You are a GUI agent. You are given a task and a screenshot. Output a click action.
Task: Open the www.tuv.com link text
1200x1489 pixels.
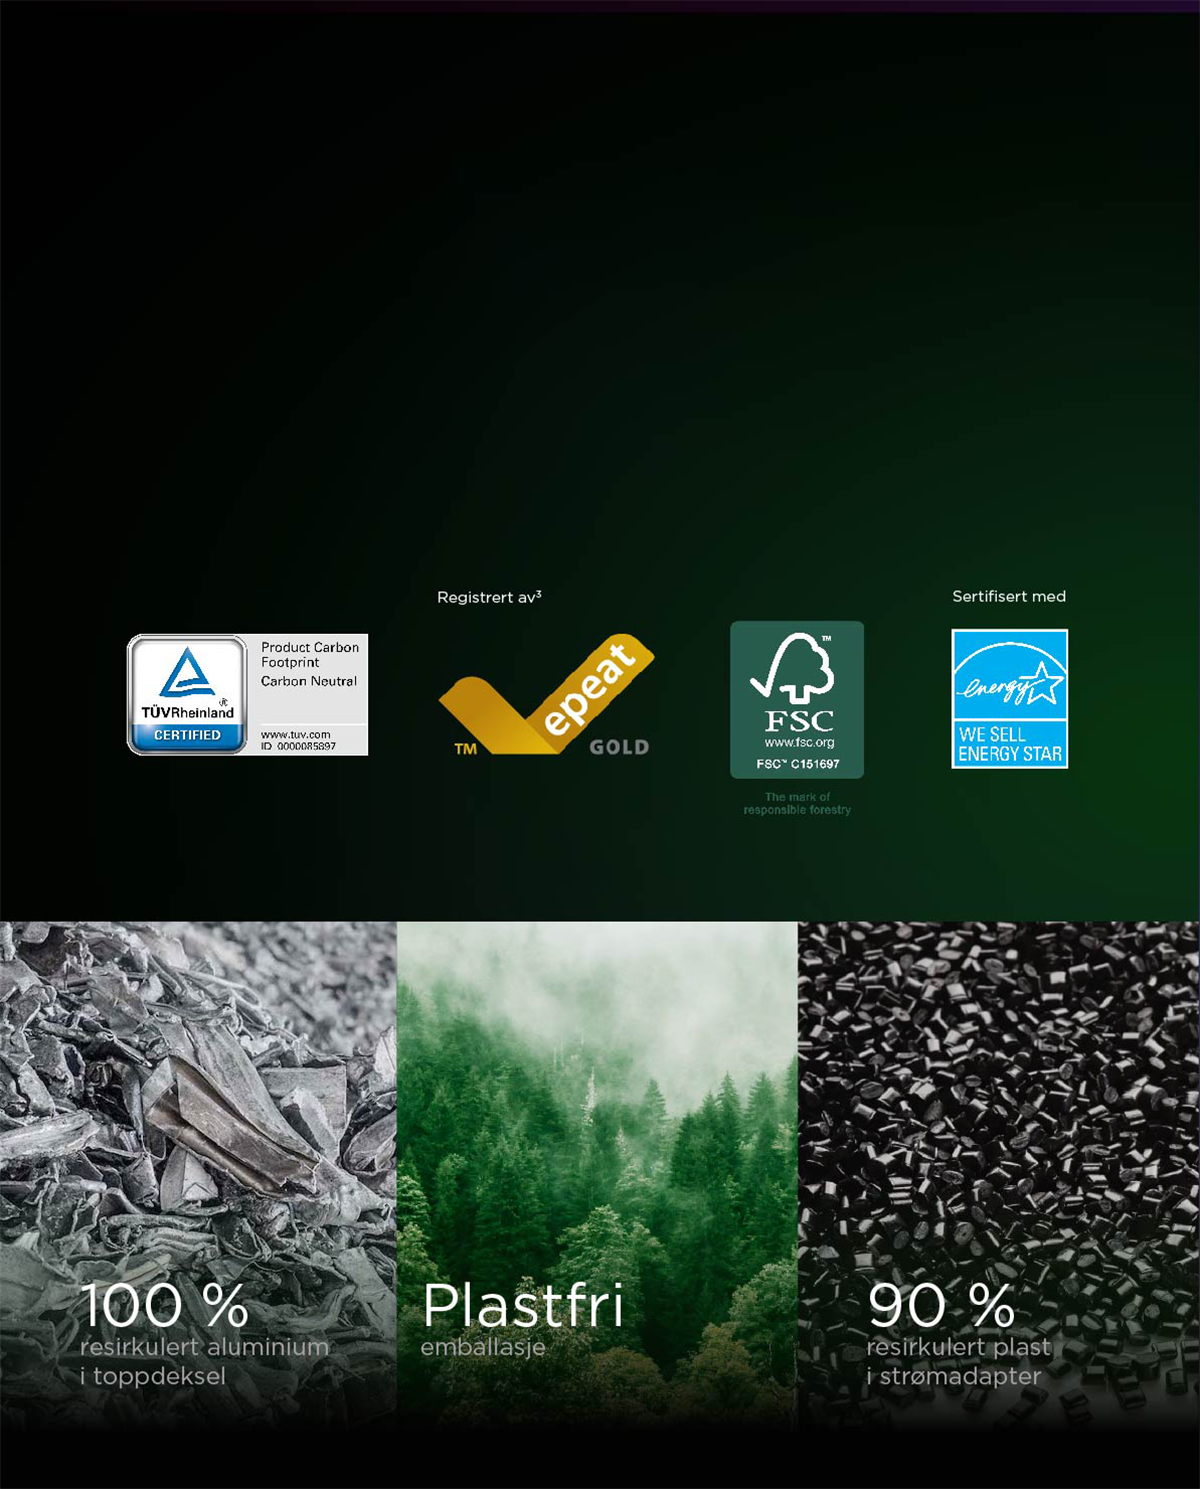coord(295,734)
